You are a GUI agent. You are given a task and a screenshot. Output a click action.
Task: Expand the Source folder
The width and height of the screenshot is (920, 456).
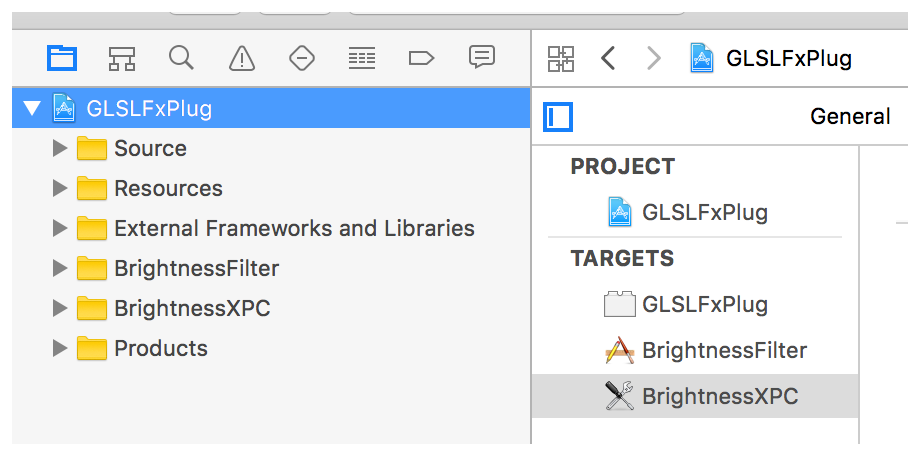(60, 149)
